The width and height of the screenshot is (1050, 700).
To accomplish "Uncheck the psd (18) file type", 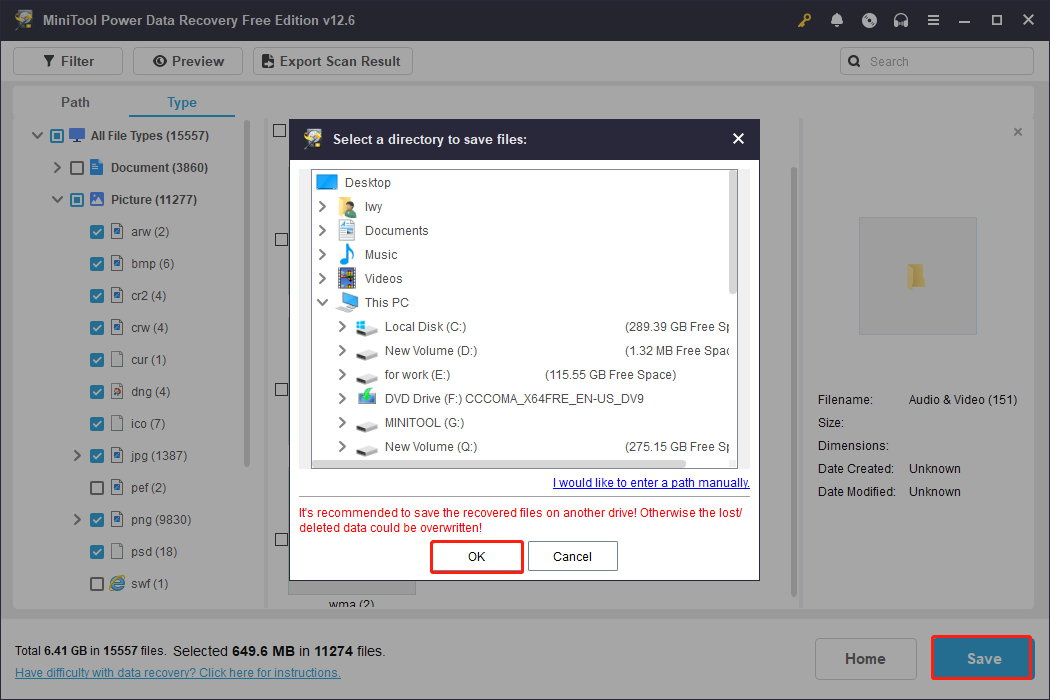I will 96,551.
